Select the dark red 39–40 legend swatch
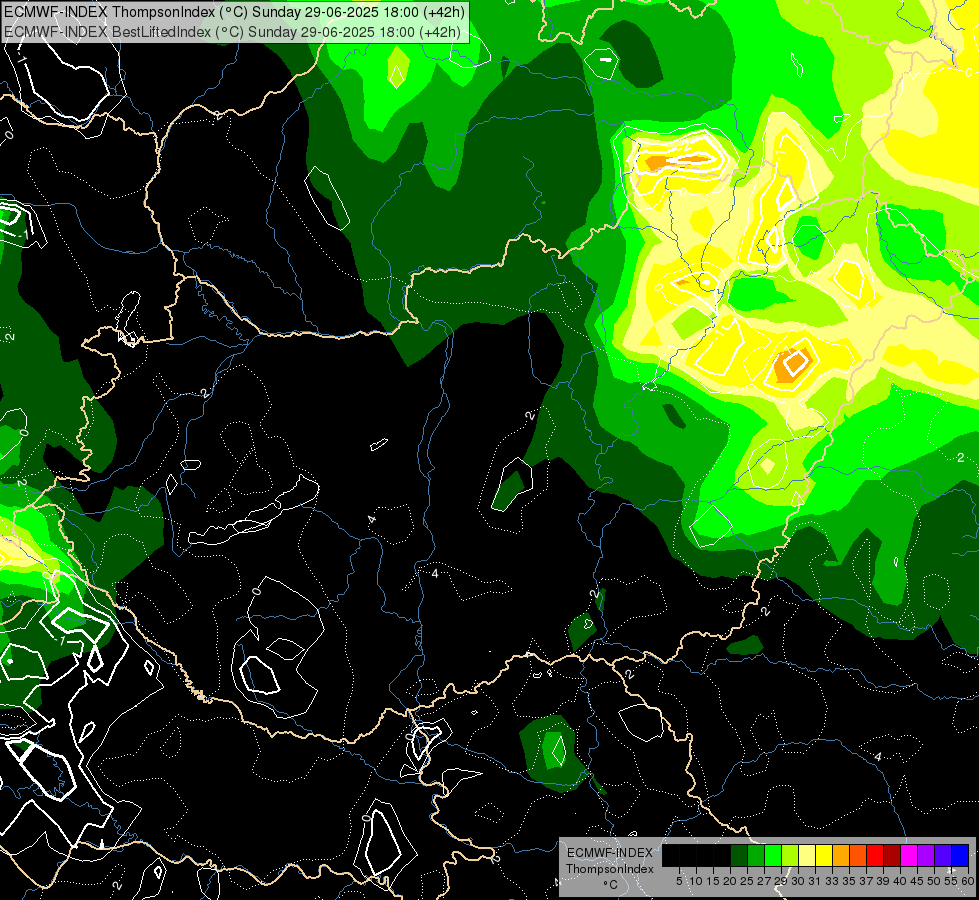Screen dimensions: 979x900 (892, 855)
